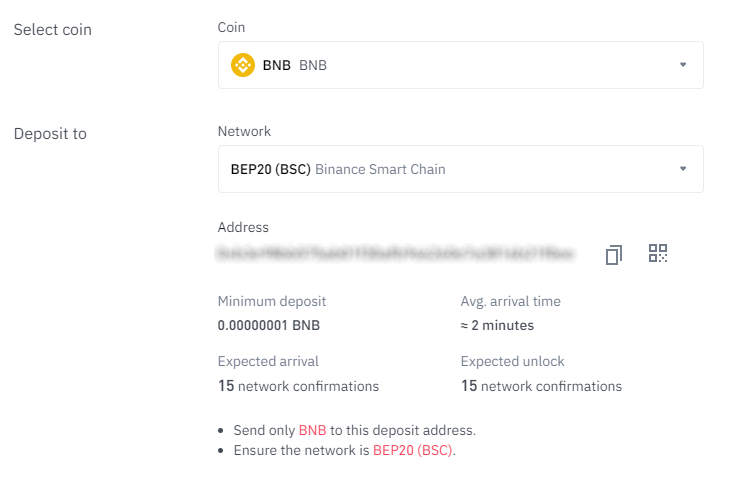Open the Coin dropdown arrow
Screen dimensions: 739x483
(683, 65)
